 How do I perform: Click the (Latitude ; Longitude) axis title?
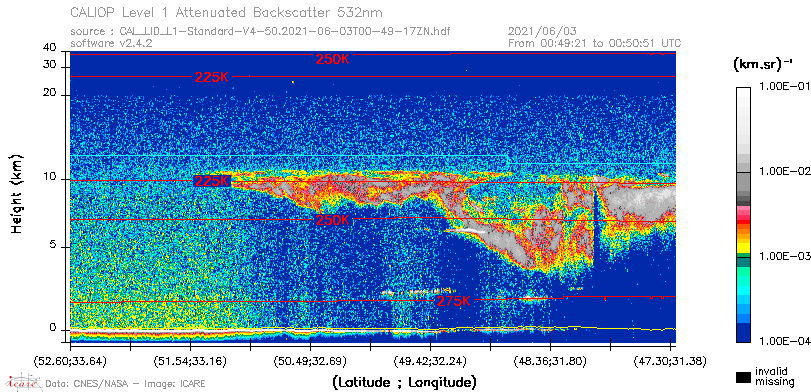(x=404, y=383)
